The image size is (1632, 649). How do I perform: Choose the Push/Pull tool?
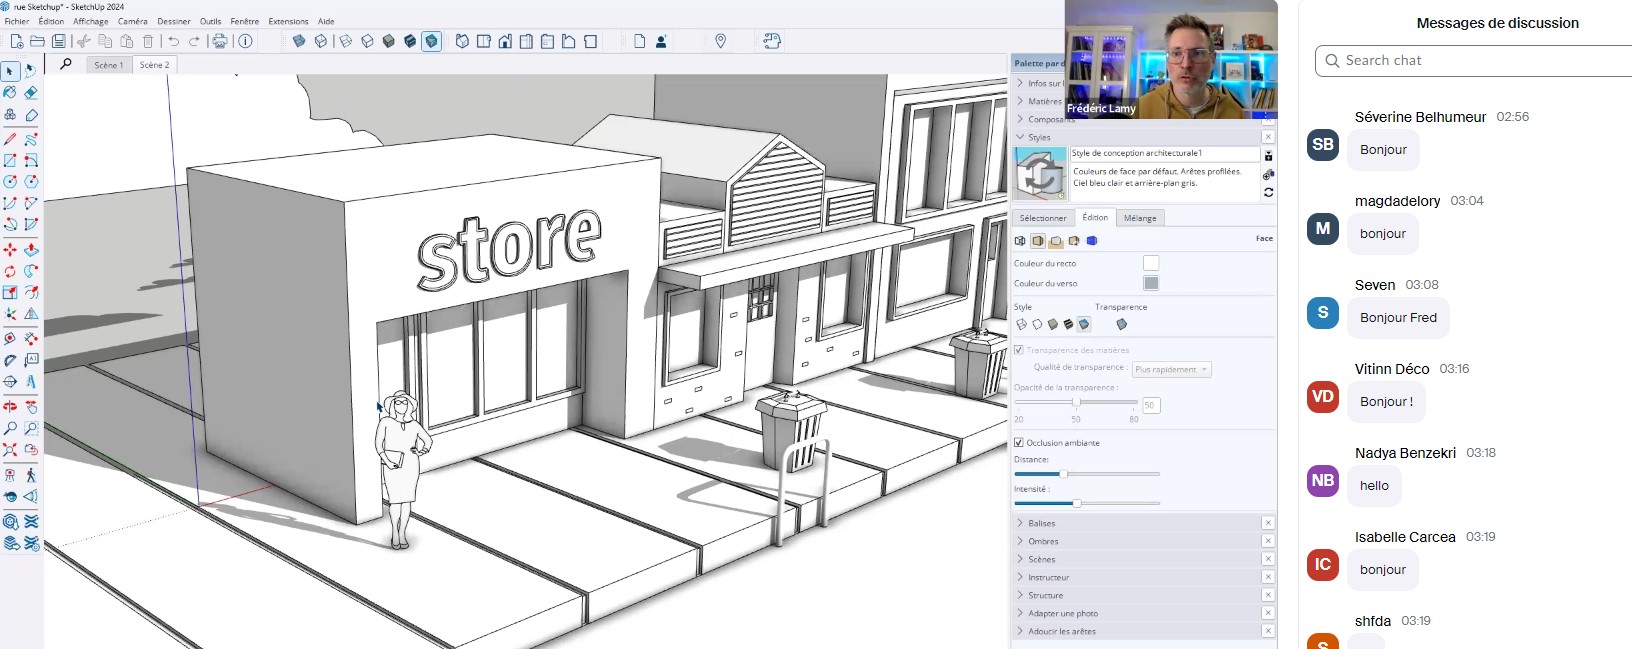pyautogui.click(x=31, y=249)
